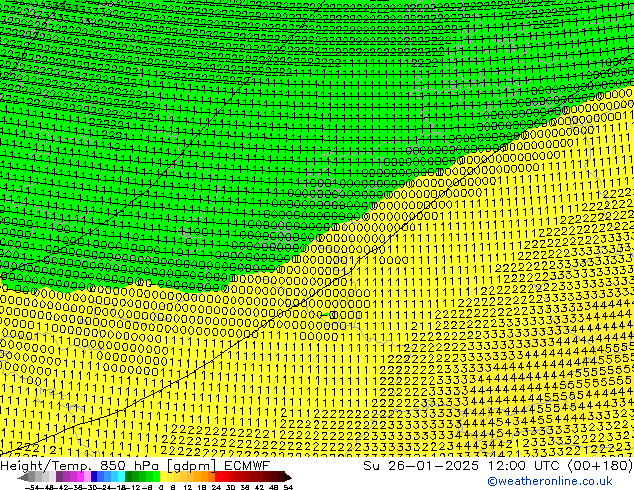
Task: Click the "(00+180)" forecast offset text
Action: point(601,466)
